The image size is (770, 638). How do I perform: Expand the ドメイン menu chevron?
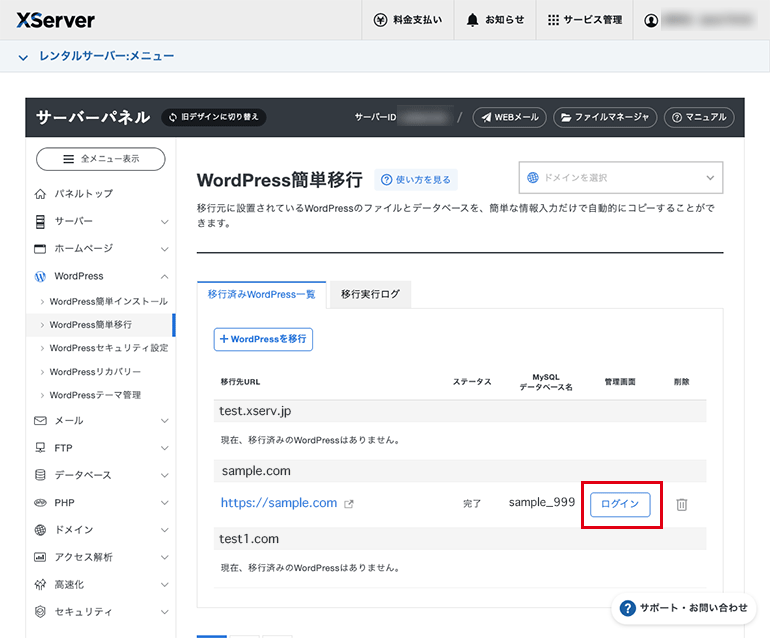pos(165,530)
